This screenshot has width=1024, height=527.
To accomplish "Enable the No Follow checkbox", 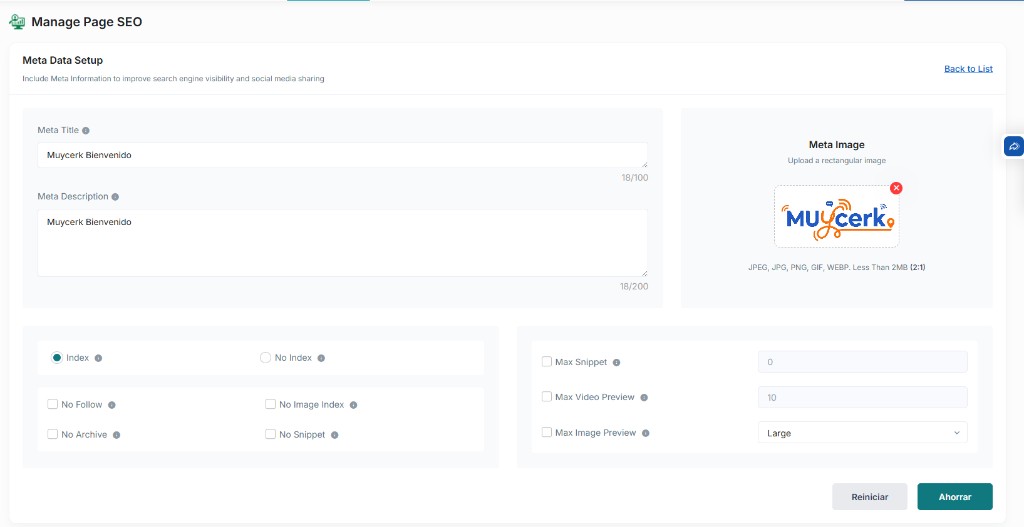I will [x=52, y=405].
